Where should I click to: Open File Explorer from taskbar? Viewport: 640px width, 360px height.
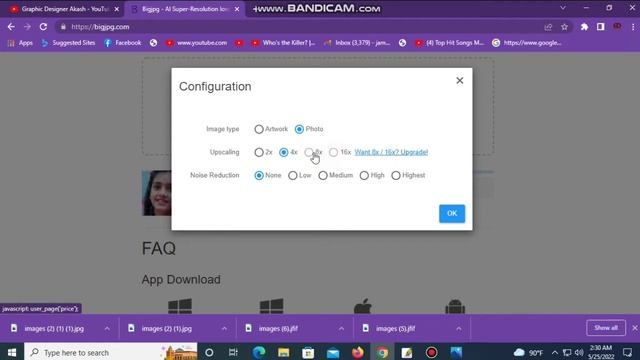coord(283,352)
